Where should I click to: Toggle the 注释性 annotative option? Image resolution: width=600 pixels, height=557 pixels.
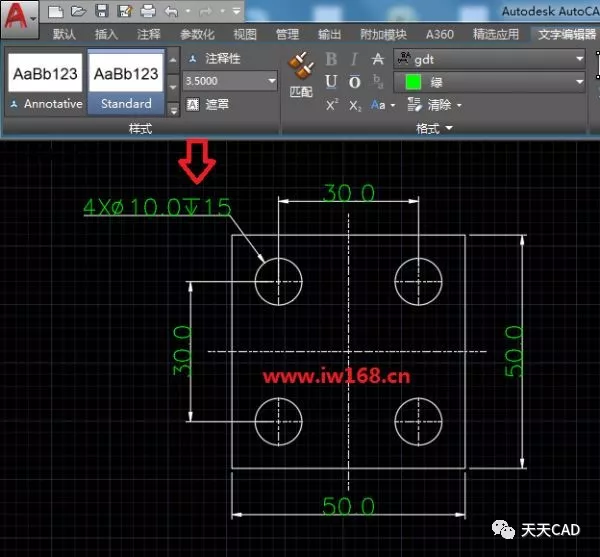pos(214,59)
